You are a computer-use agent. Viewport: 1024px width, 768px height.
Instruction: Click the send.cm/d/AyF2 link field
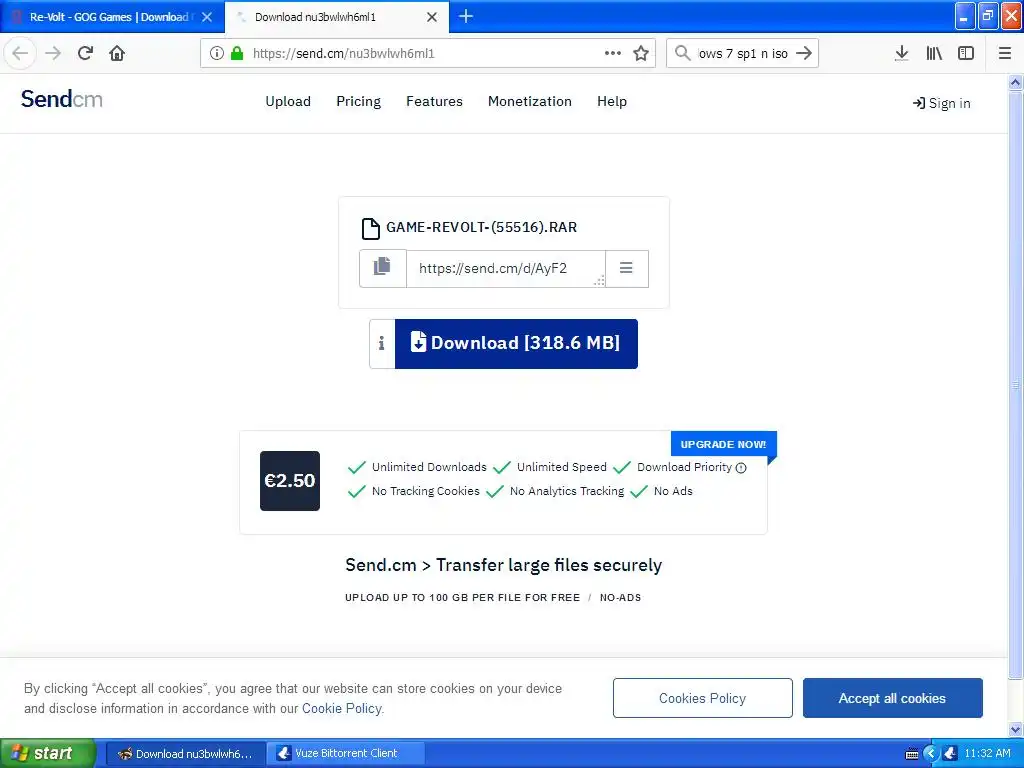(506, 268)
